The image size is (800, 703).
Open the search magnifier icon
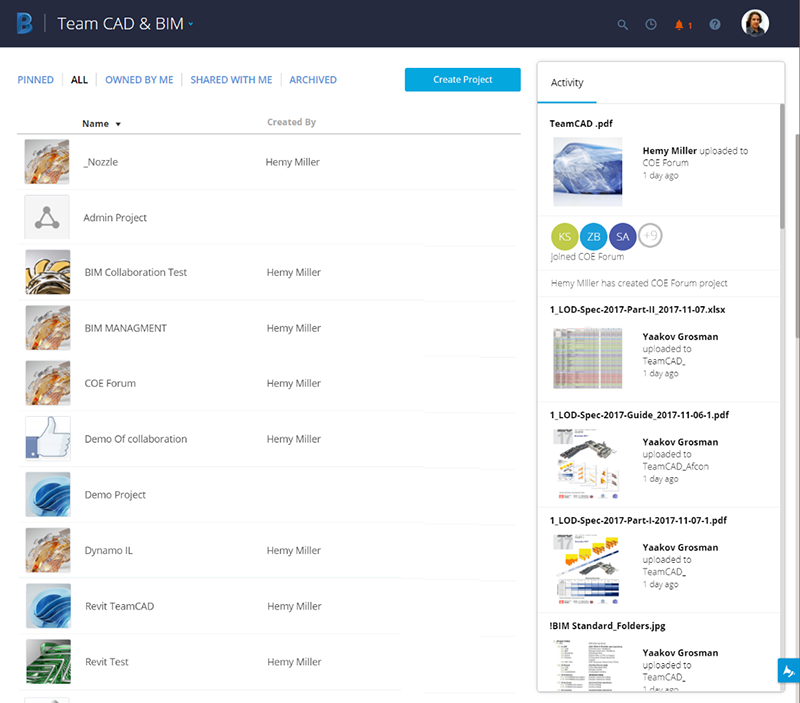coord(622,24)
